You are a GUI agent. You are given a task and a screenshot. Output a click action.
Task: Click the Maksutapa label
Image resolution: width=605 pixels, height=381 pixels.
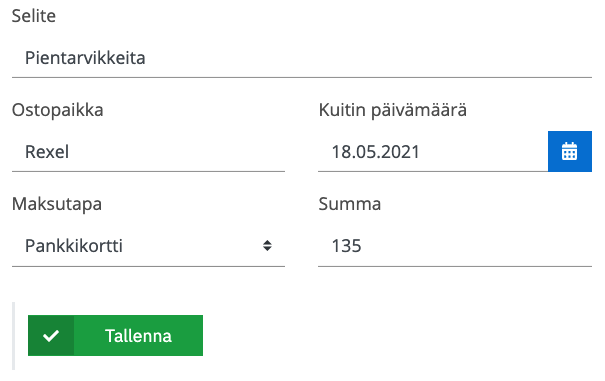[57, 204]
